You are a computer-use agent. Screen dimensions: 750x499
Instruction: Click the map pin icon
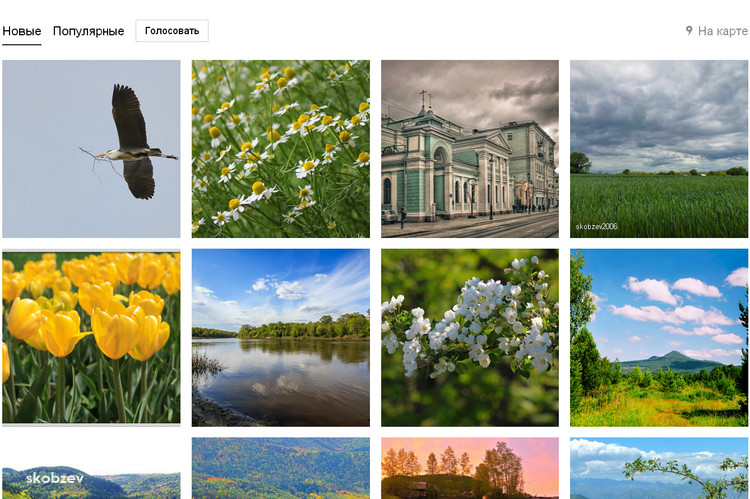(689, 31)
